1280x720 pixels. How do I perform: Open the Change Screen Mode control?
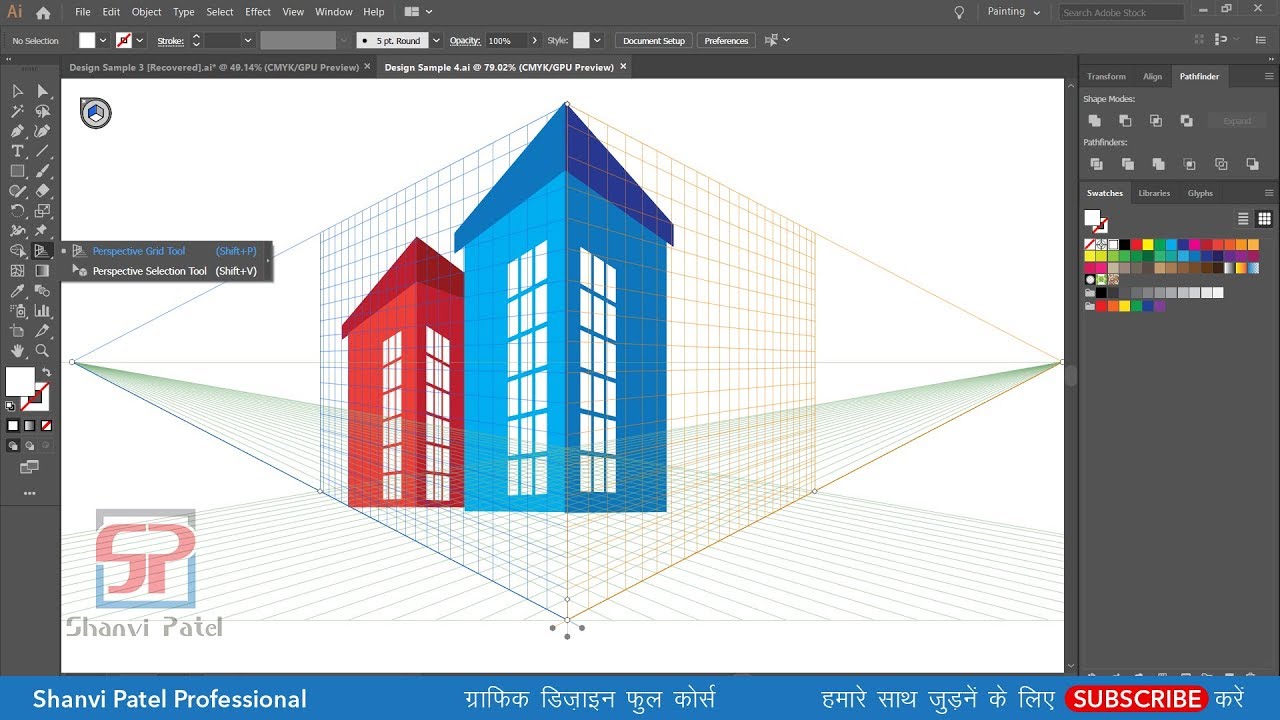[x=29, y=467]
